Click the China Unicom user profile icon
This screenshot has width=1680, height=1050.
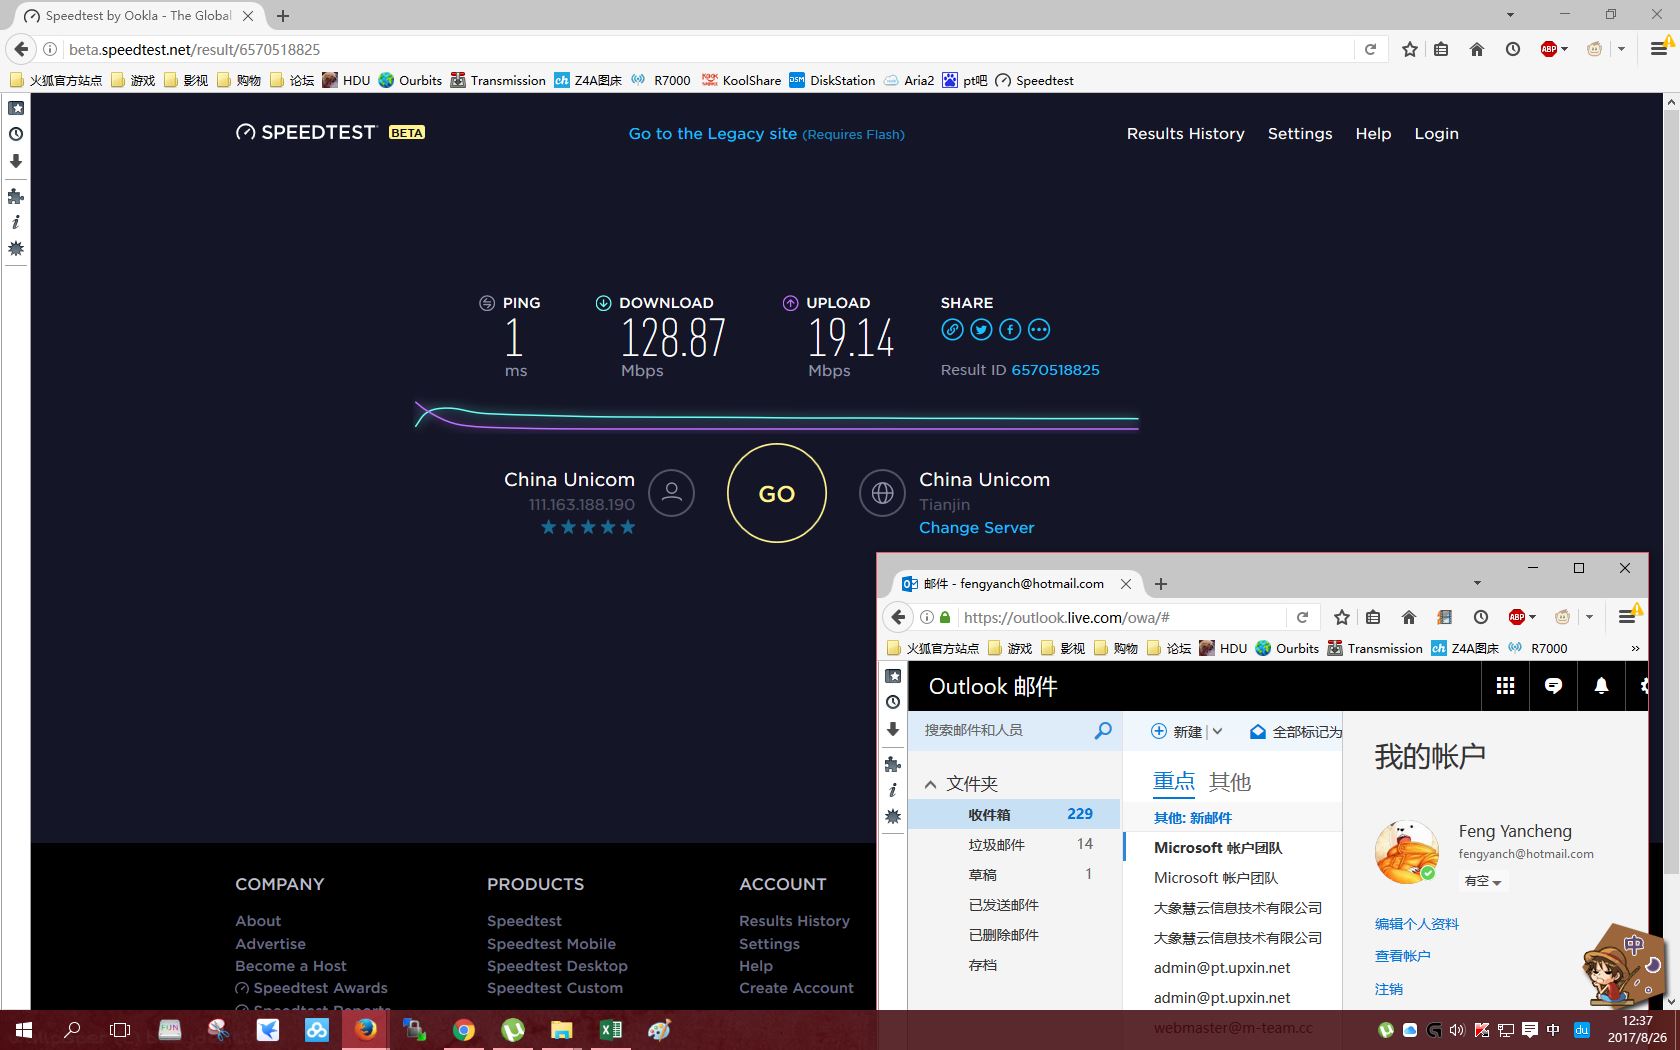pos(671,493)
